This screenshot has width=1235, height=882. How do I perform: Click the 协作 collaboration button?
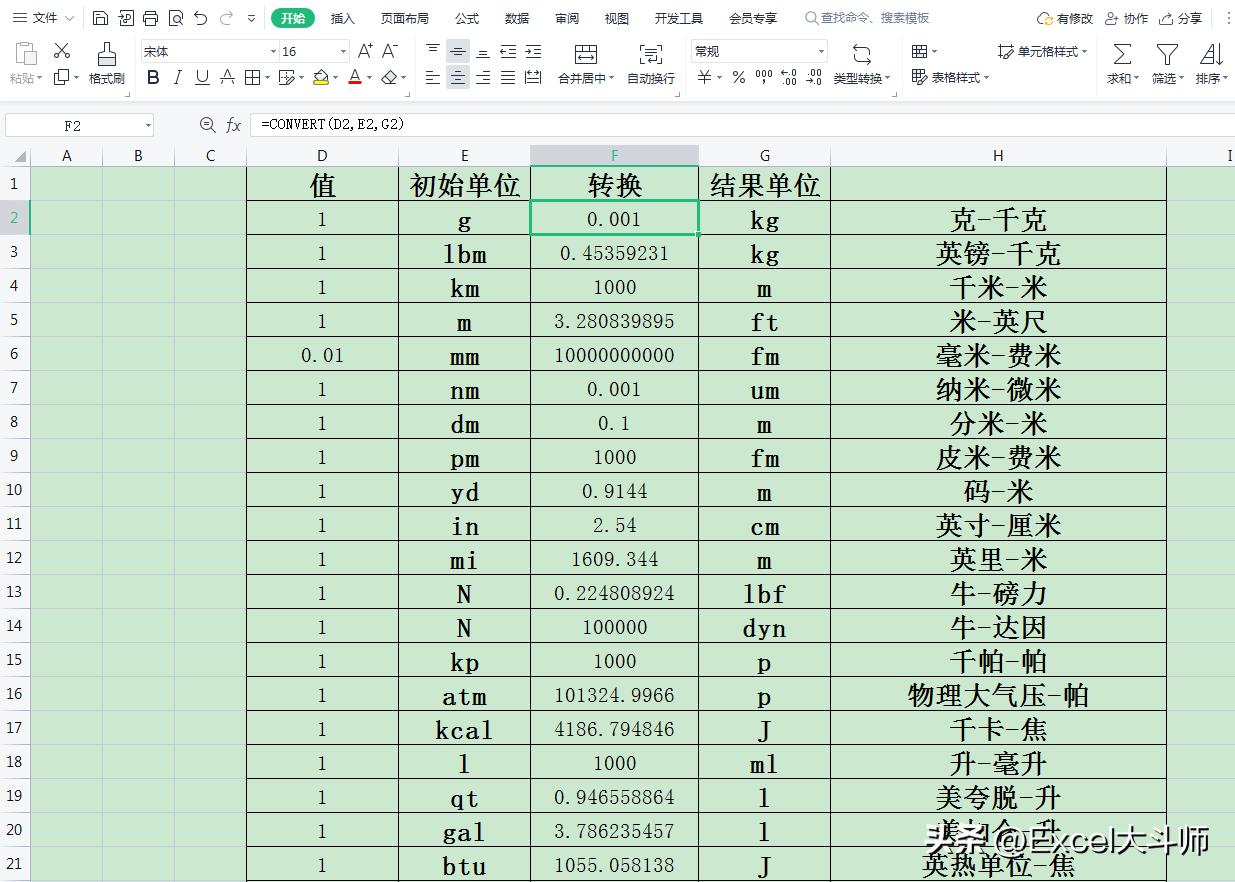point(1135,17)
